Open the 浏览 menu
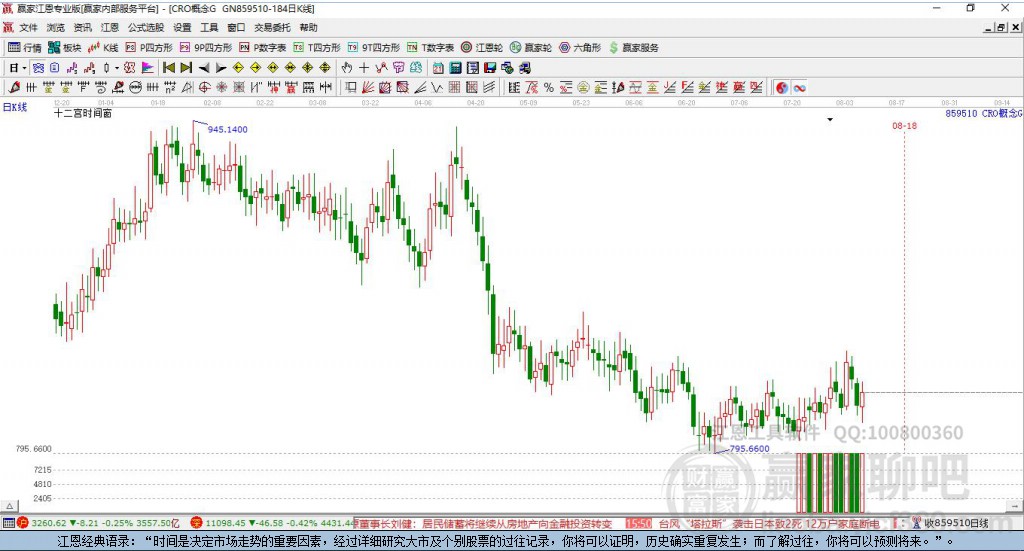 tap(56, 27)
